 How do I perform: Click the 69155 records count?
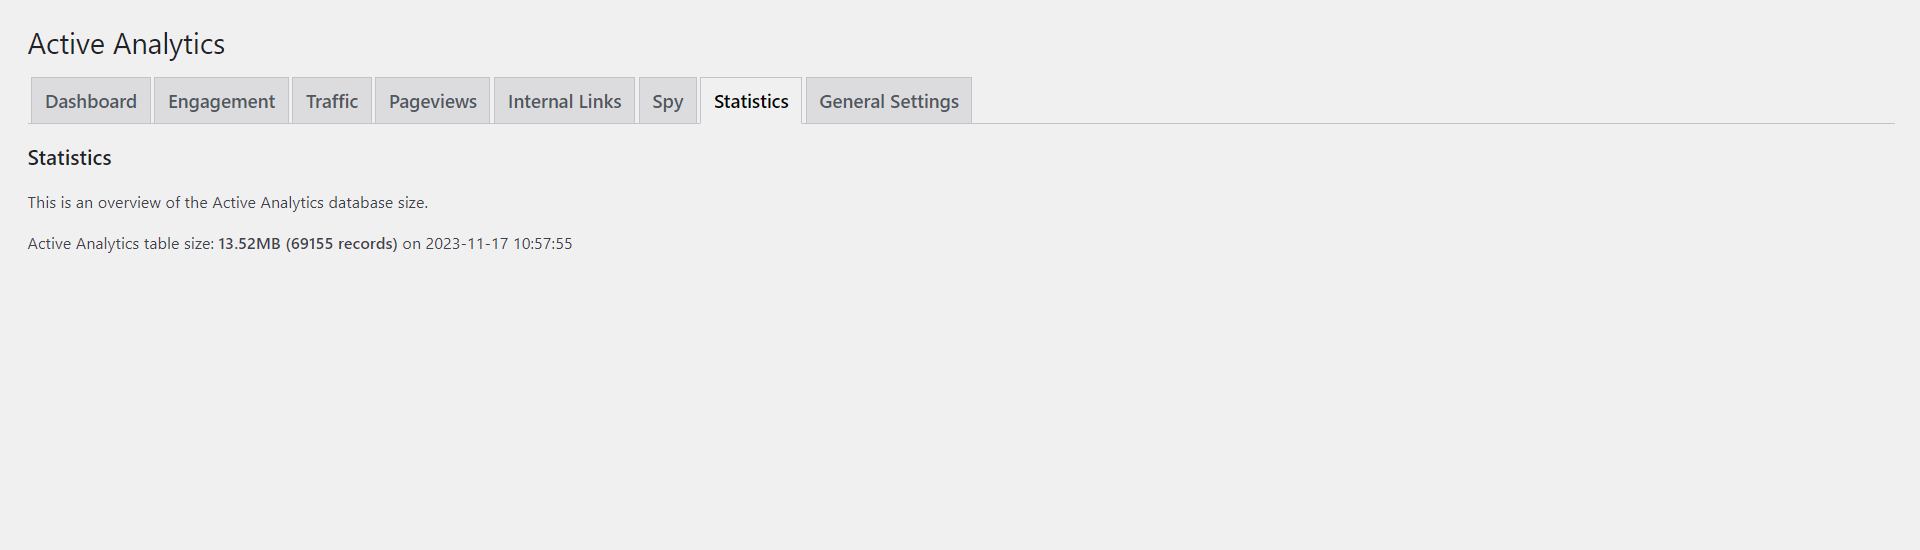pos(341,244)
